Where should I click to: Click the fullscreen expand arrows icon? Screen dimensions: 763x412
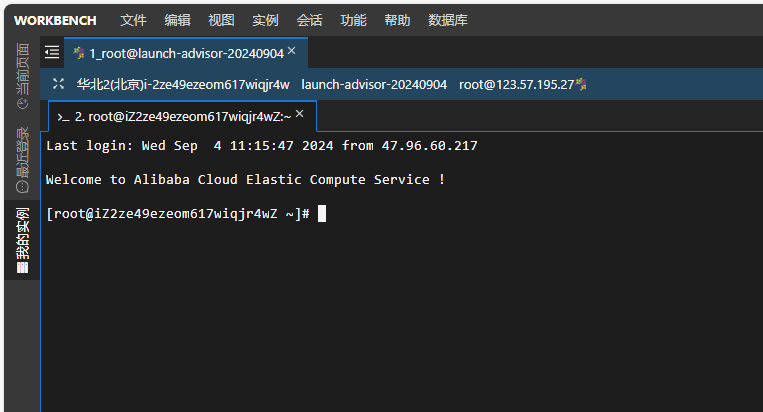point(58,84)
